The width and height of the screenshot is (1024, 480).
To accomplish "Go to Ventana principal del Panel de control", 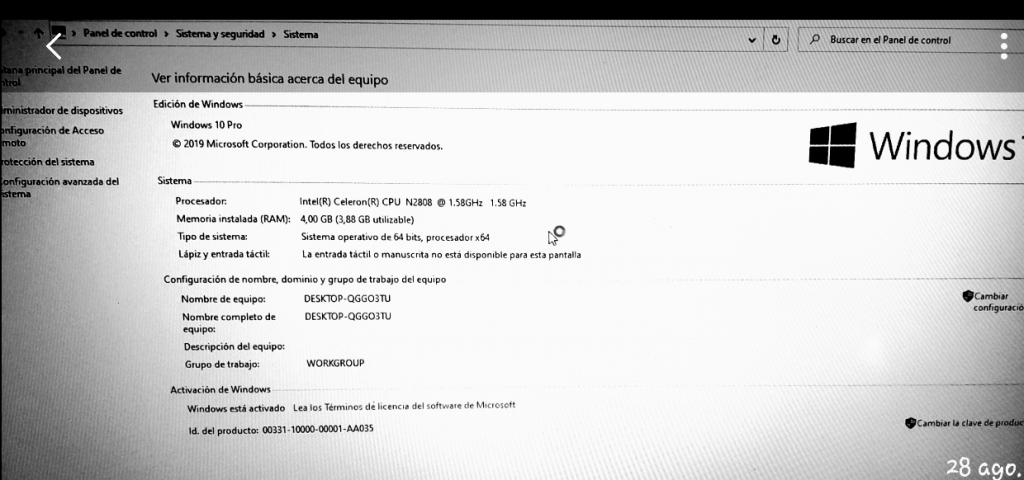I will (x=61, y=76).
